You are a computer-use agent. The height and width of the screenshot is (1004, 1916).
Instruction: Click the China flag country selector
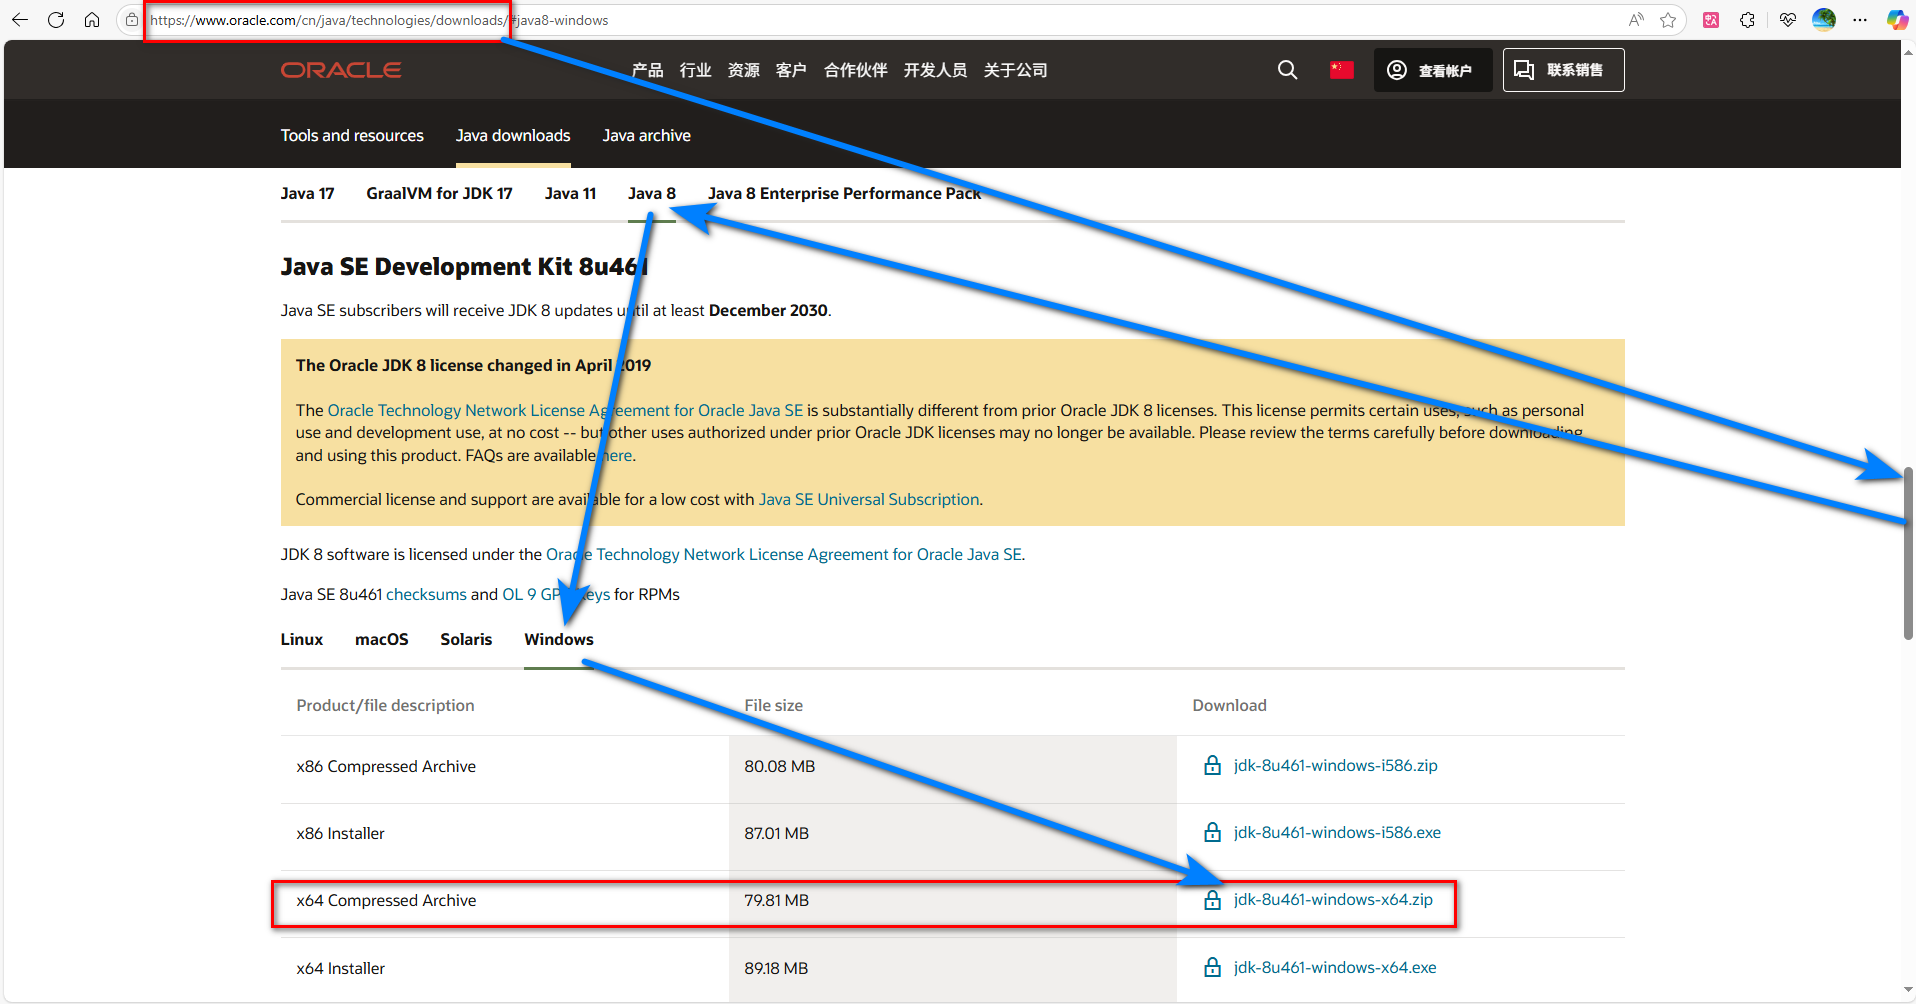click(1342, 70)
